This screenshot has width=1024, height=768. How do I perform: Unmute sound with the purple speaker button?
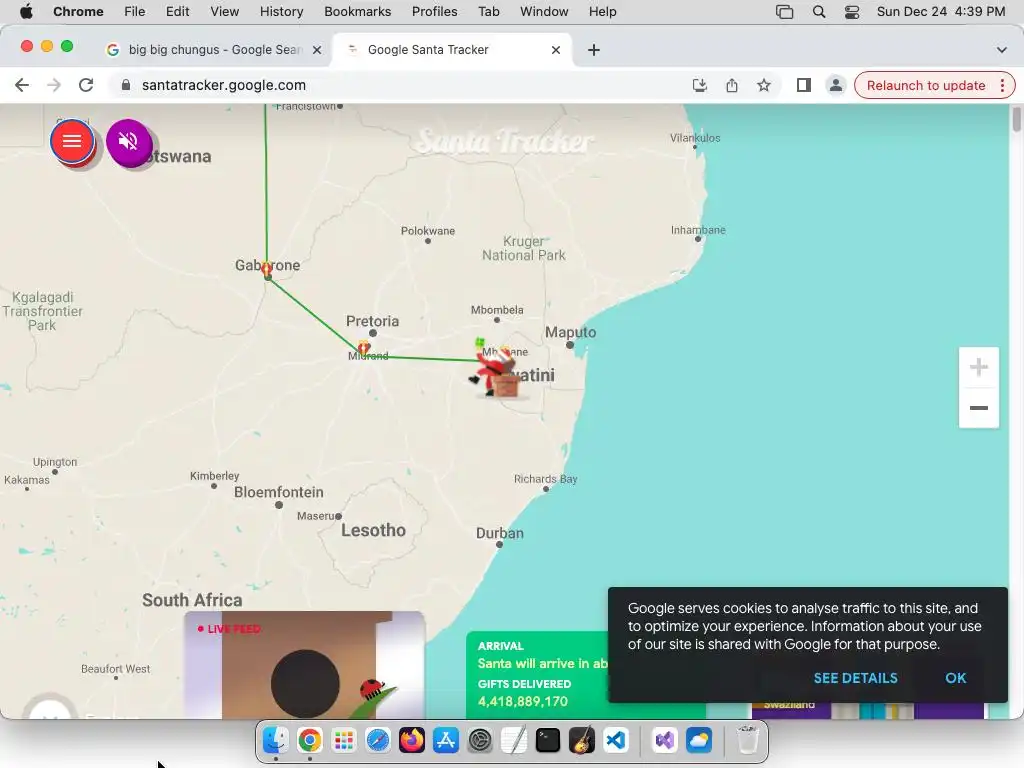[x=129, y=141]
